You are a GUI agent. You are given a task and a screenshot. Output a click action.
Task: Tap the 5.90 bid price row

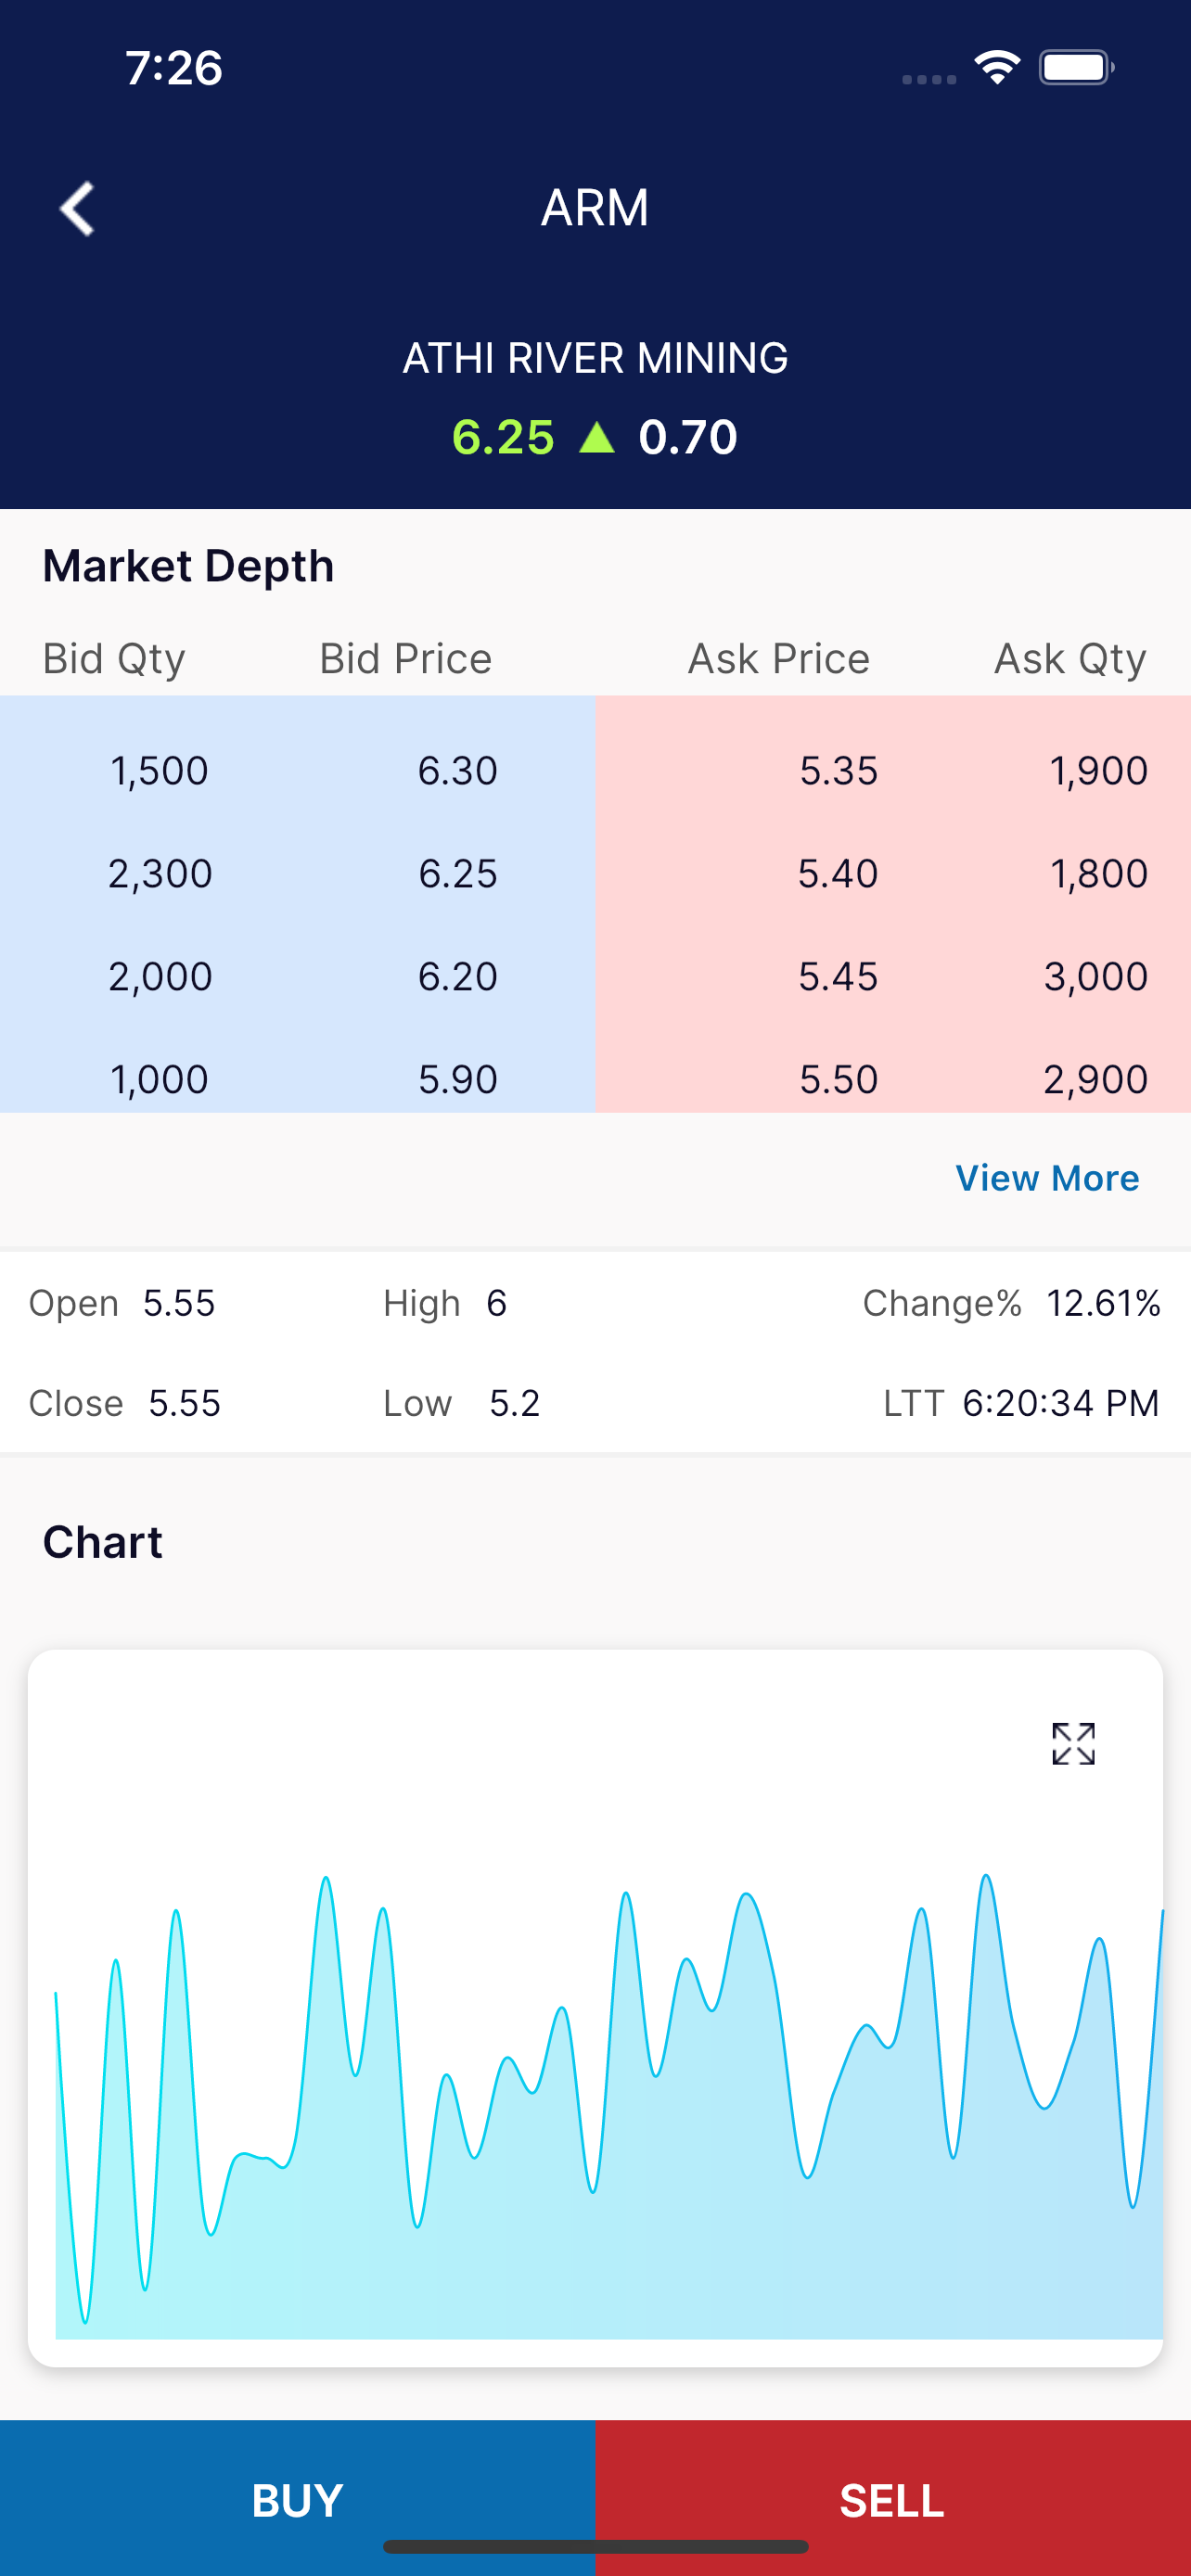click(457, 1079)
